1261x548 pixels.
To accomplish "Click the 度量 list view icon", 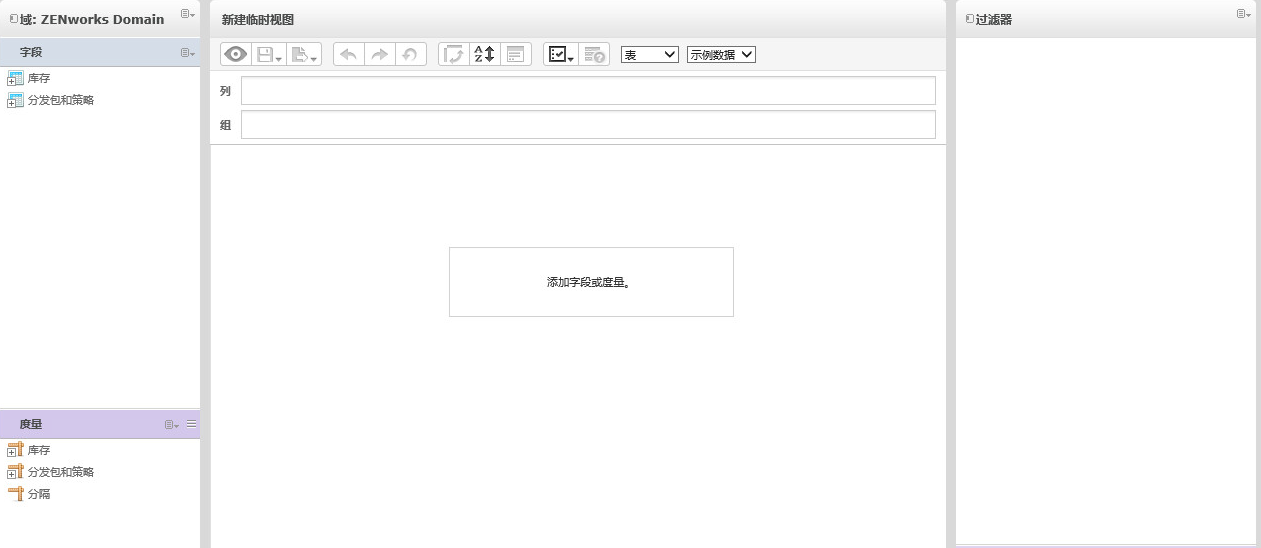I will pos(192,424).
